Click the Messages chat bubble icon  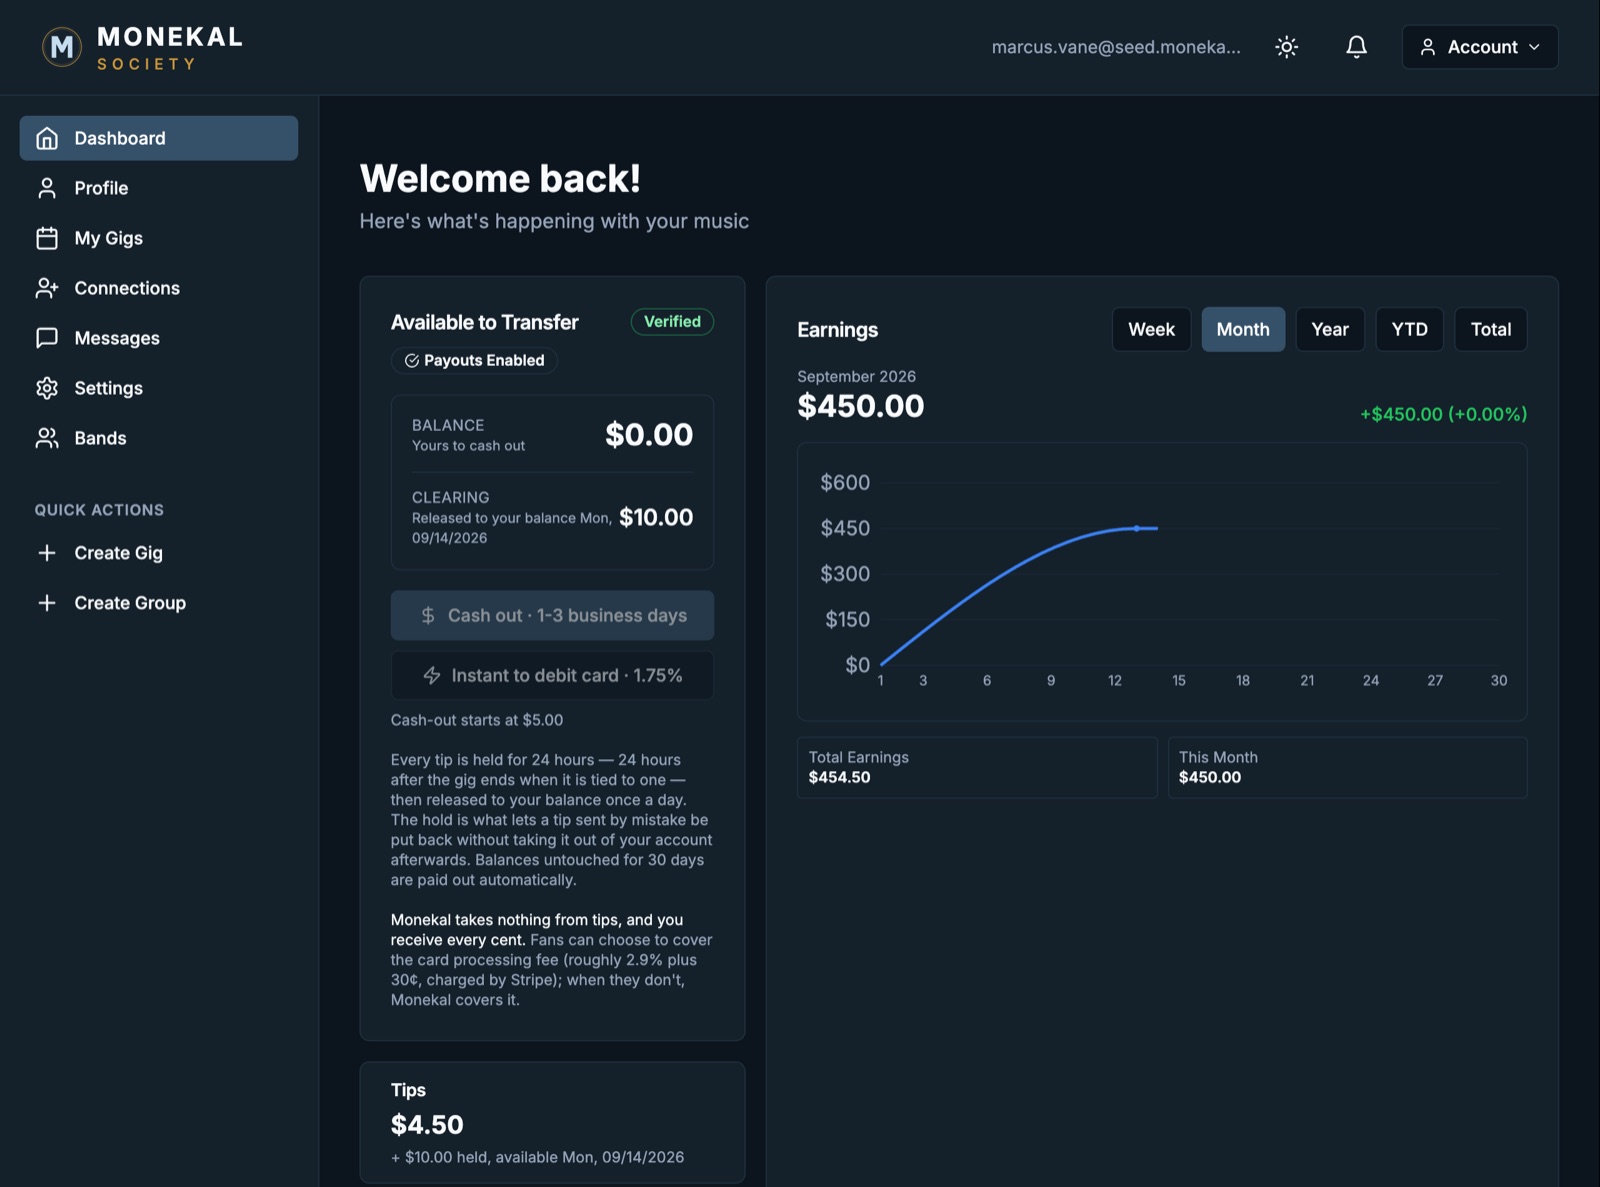point(47,338)
